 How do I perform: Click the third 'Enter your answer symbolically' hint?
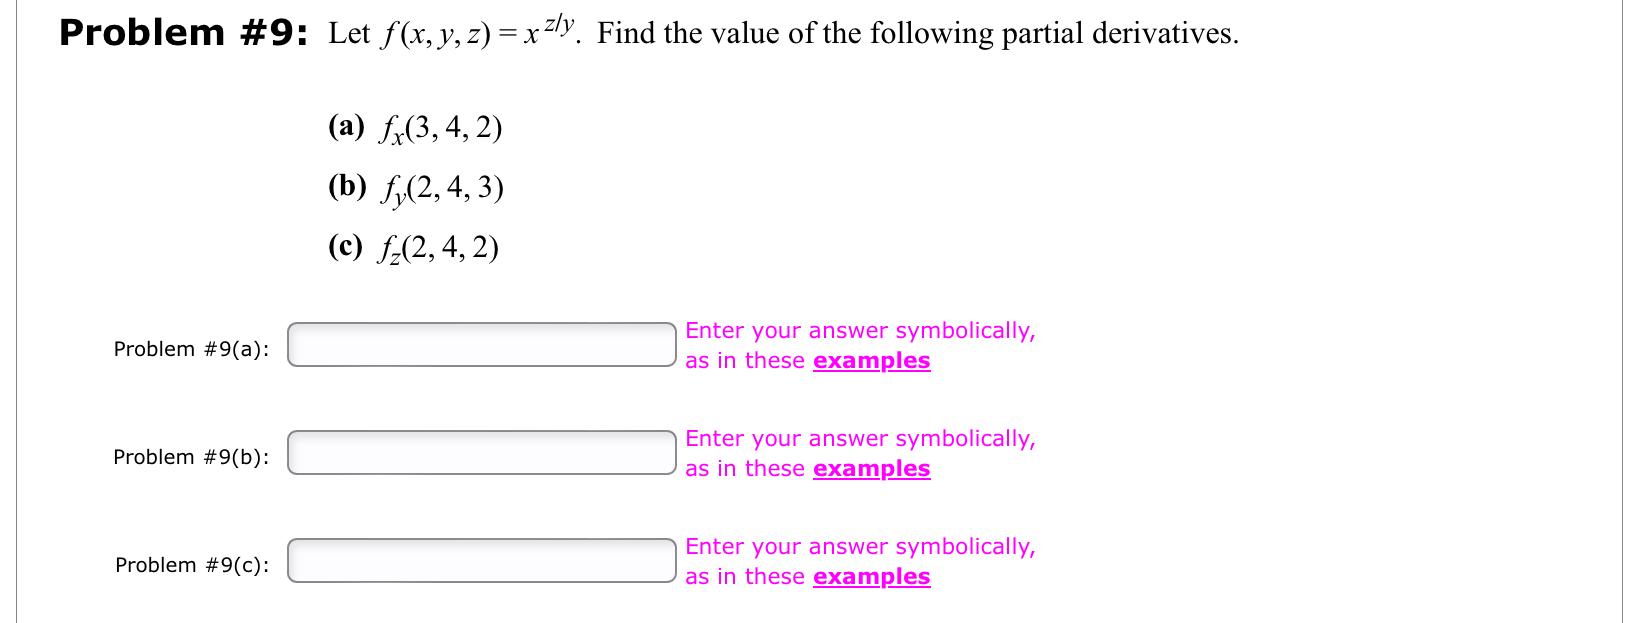(860, 546)
